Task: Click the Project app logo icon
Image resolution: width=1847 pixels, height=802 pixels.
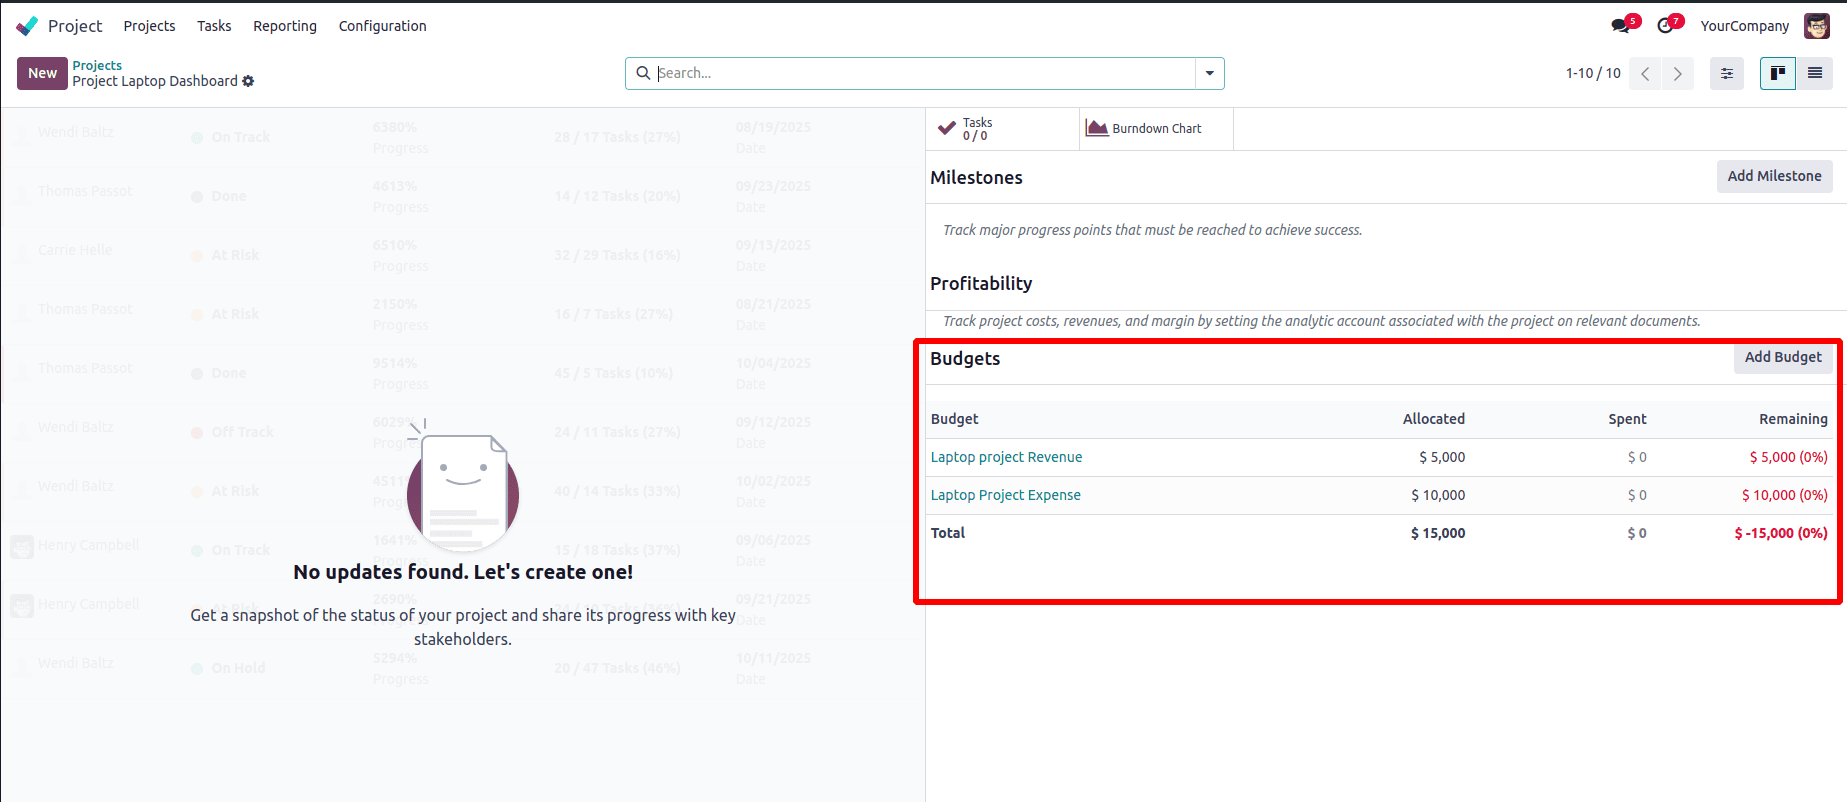Action: click(27, 26)
